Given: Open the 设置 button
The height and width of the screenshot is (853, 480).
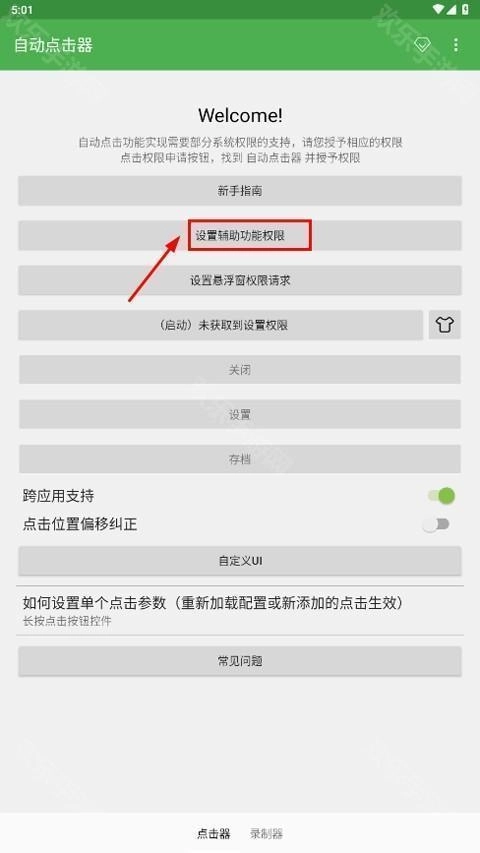Looking at the screenshot, I should coord(240,415).
